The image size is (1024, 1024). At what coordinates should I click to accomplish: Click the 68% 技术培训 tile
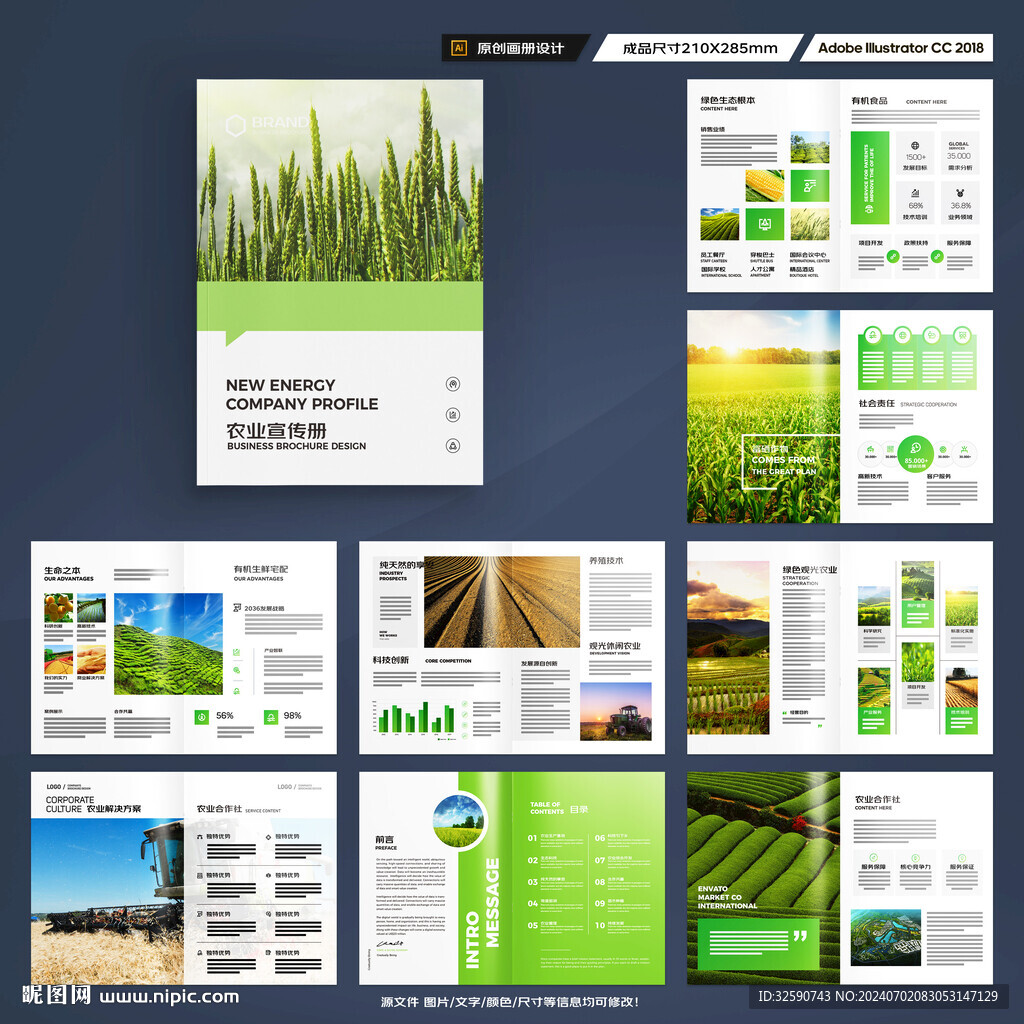pos(915,202)
